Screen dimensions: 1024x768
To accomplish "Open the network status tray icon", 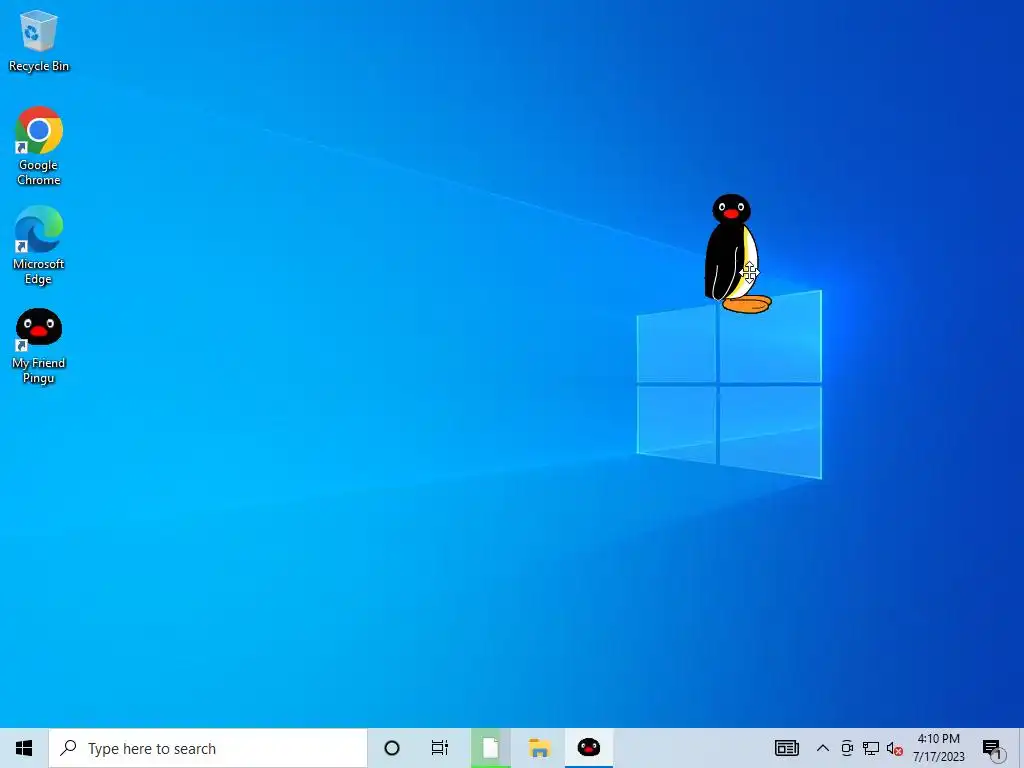I will pyautogui.click(x=871, y=748).
